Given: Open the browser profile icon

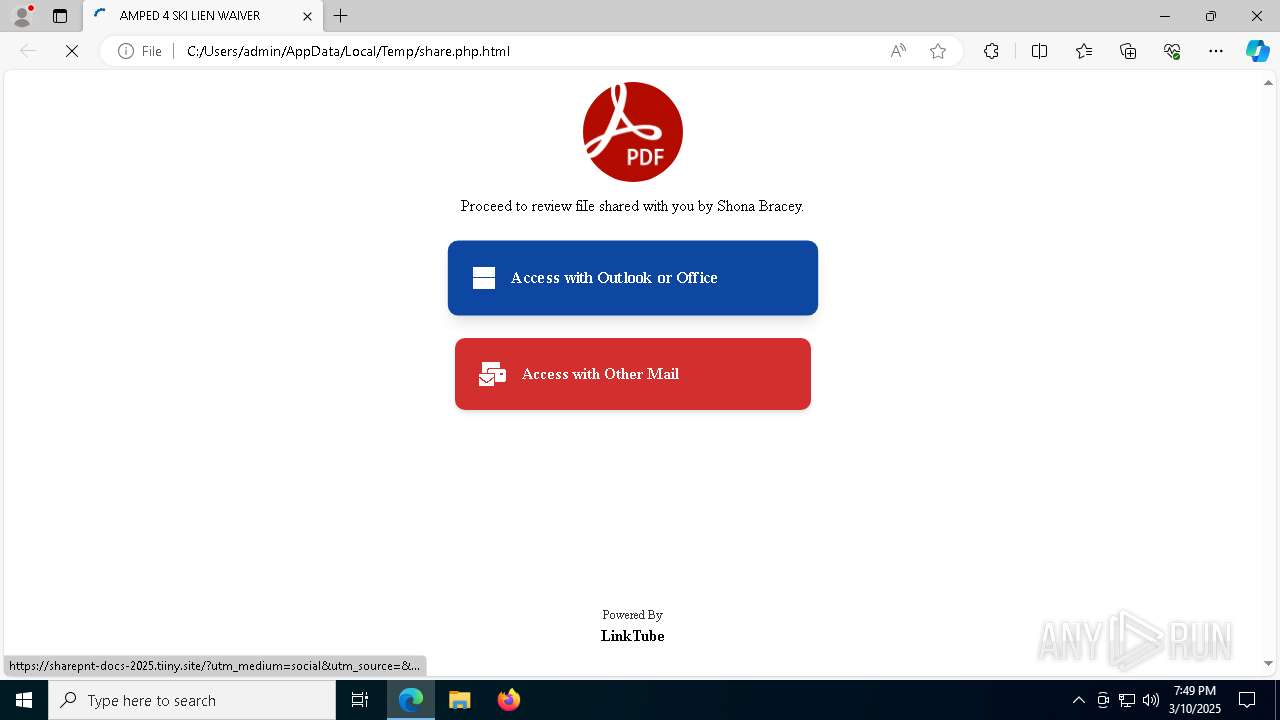Looking at the screenshot, I should click(21, 16).
